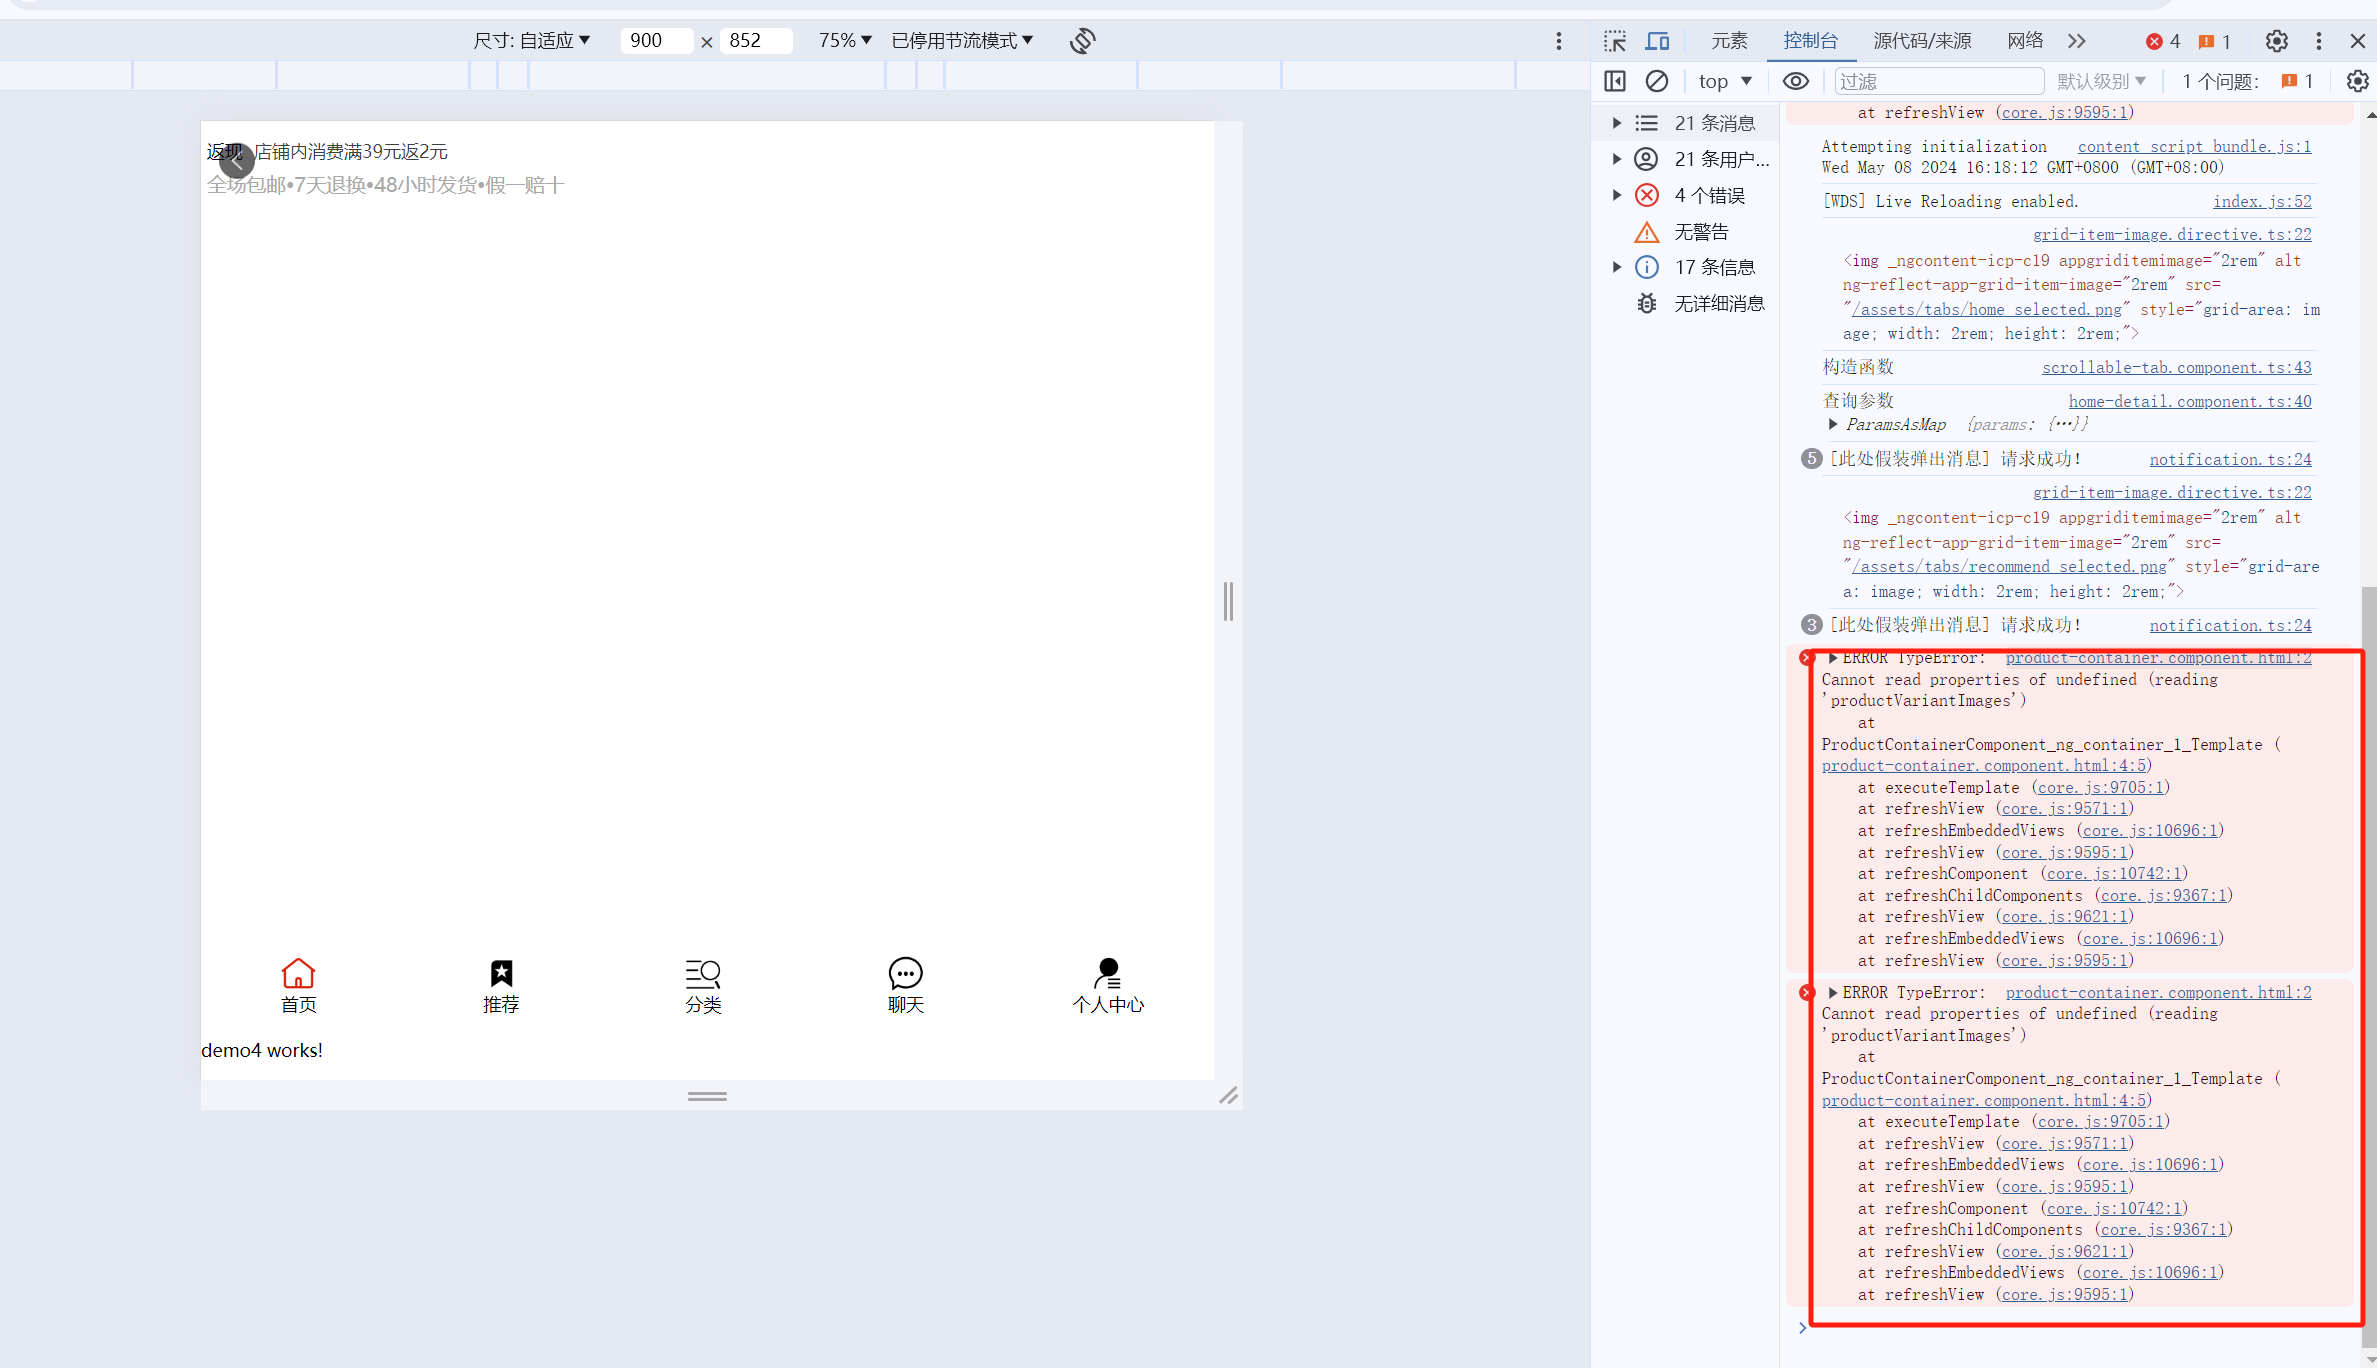Screen dimensions: 2377x1368
Task: Click the 聊天 chat bubble icon
Action: (x=905, y=973)
